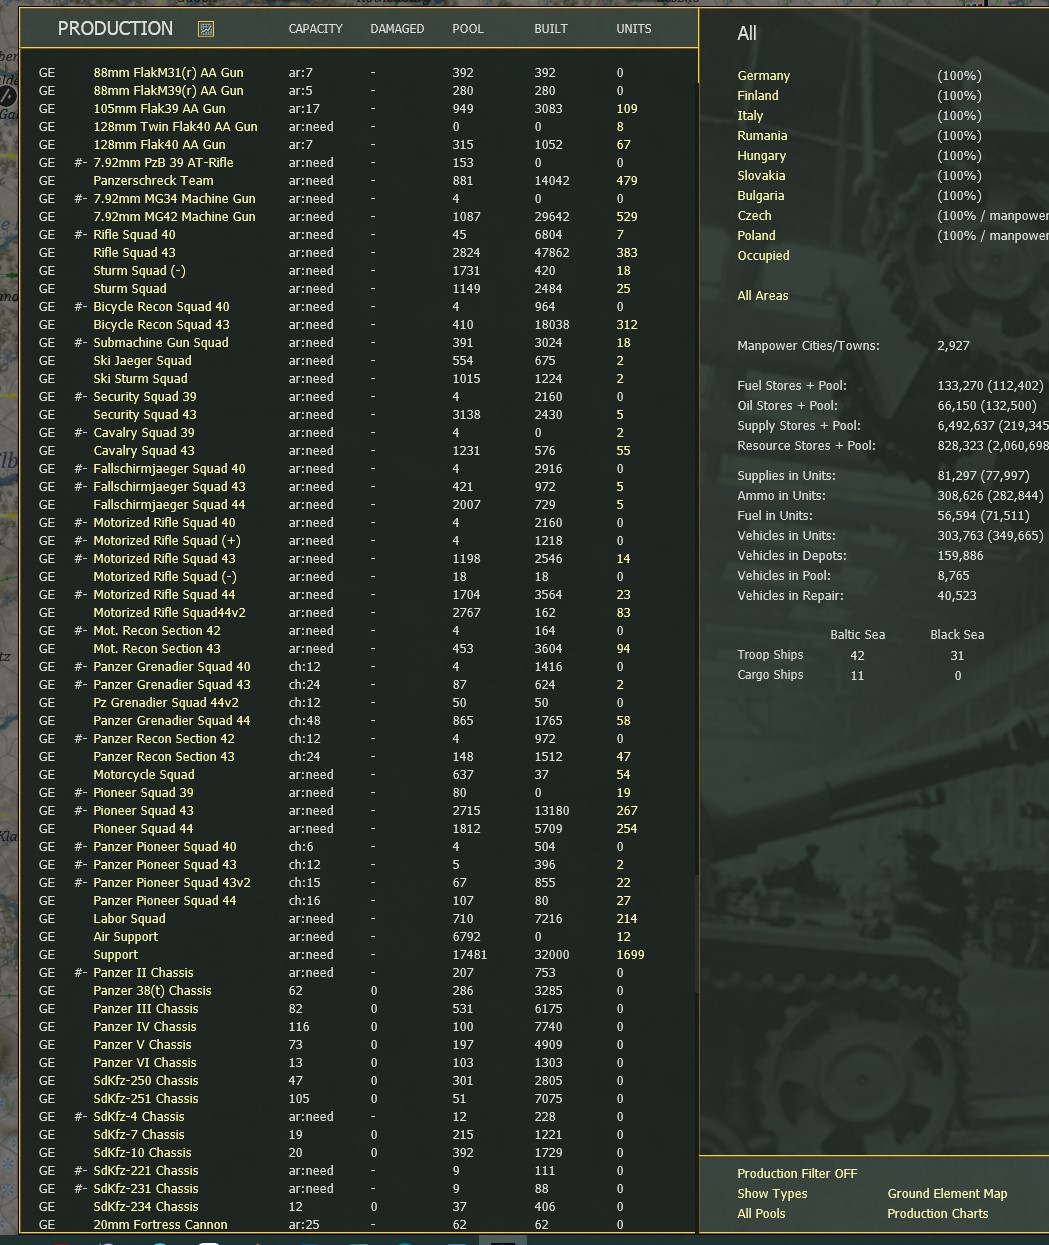Image resolution: width=1049 pixels, height=1245 pixels.
Task: Select Germany in nation list
Action: pyautogui.click(x=764, y=76)
